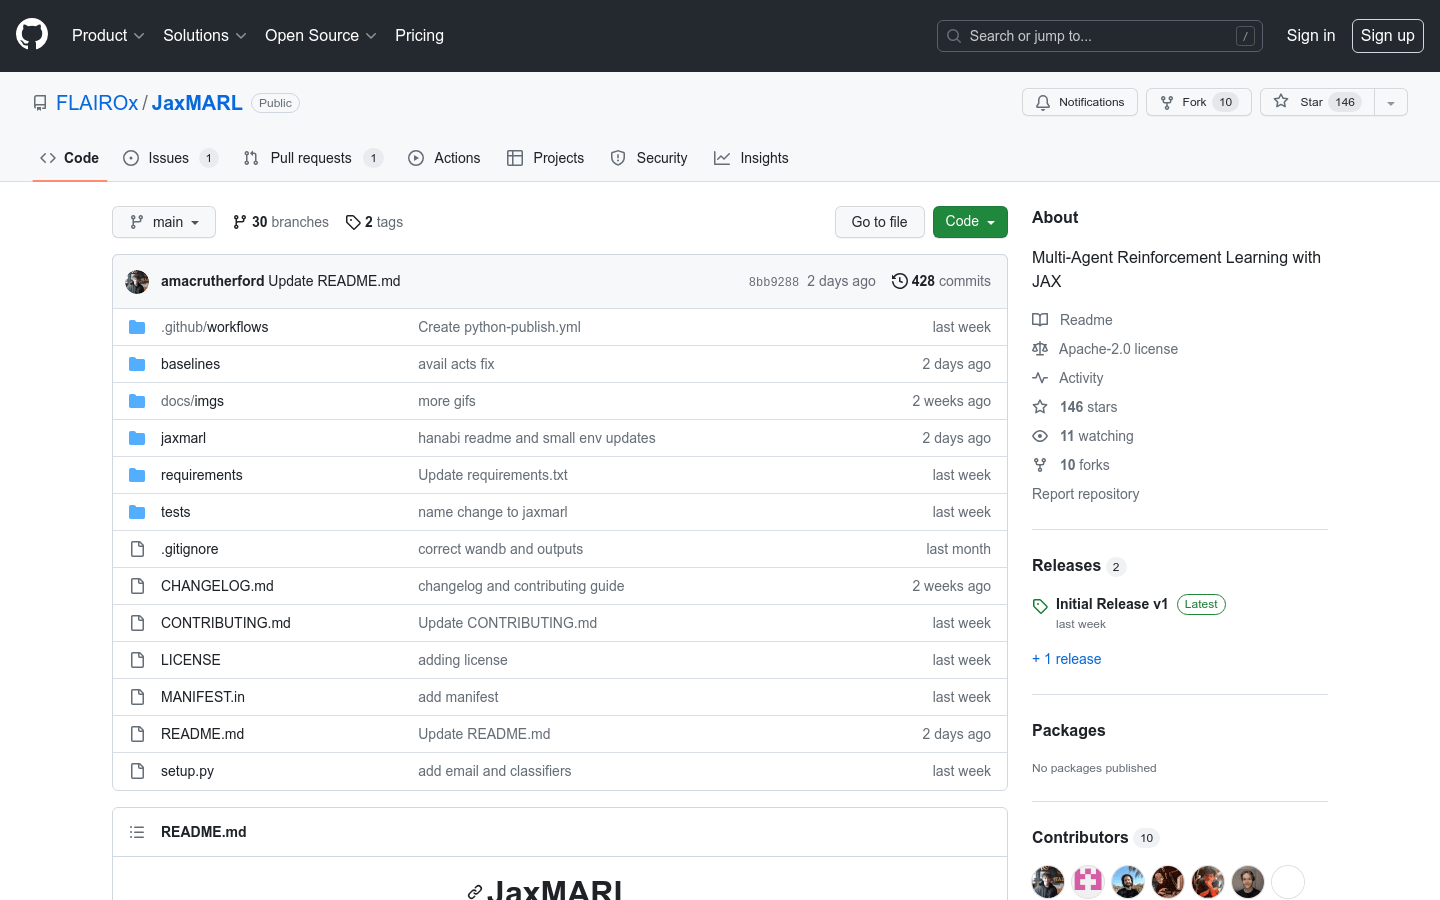This screenshot has width=1440, height=900.
Task: Open the Pull requests tab
Action: (311, 158)
